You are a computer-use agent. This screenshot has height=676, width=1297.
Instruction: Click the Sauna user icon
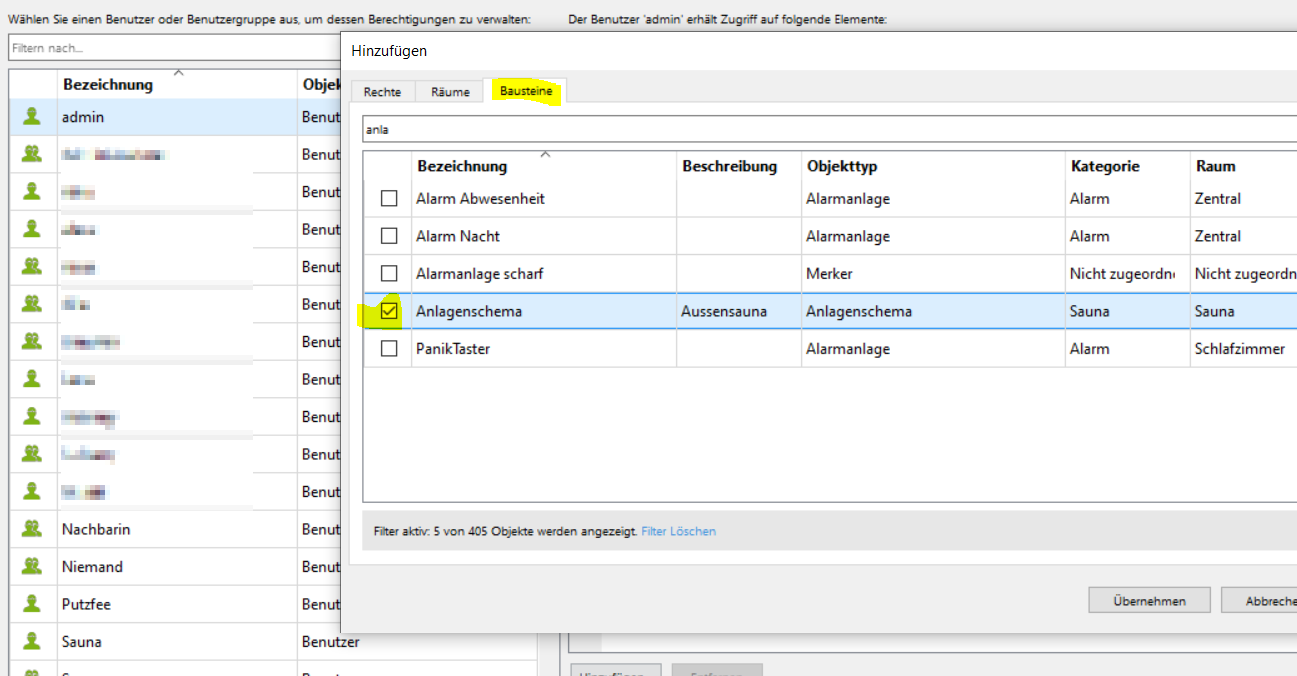(32, 641)
